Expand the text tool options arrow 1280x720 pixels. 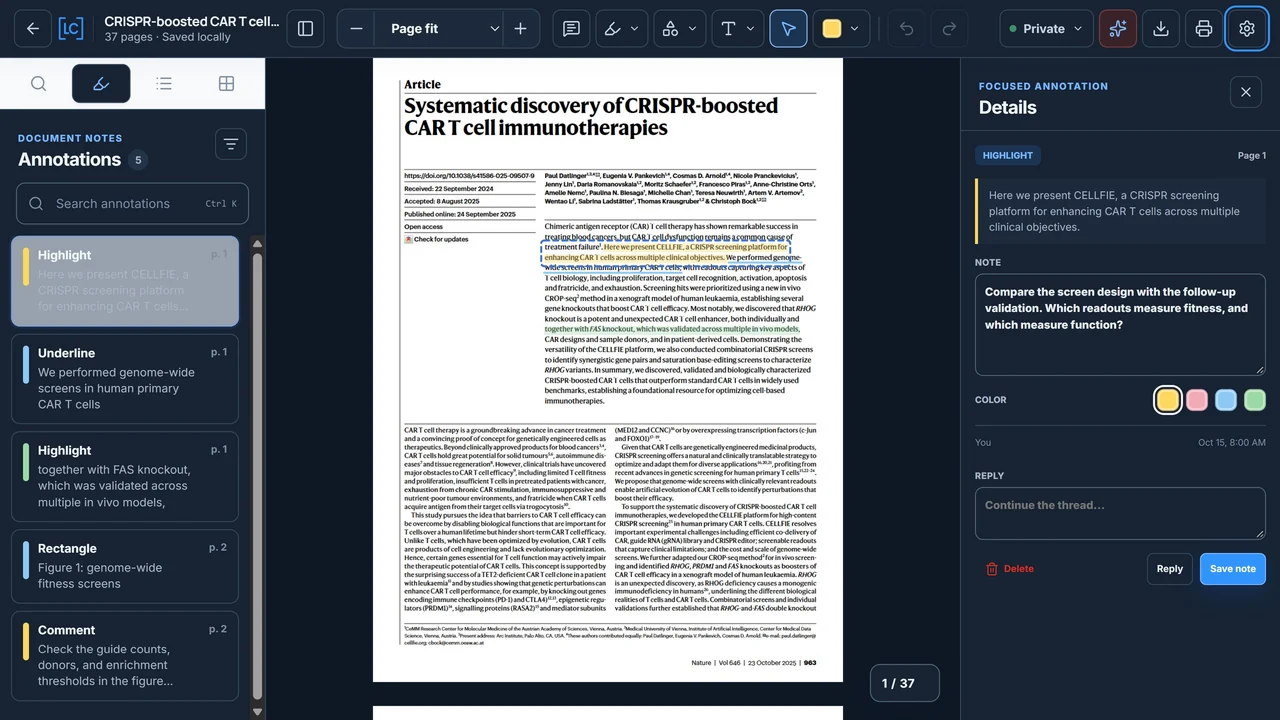coord(750,29)
